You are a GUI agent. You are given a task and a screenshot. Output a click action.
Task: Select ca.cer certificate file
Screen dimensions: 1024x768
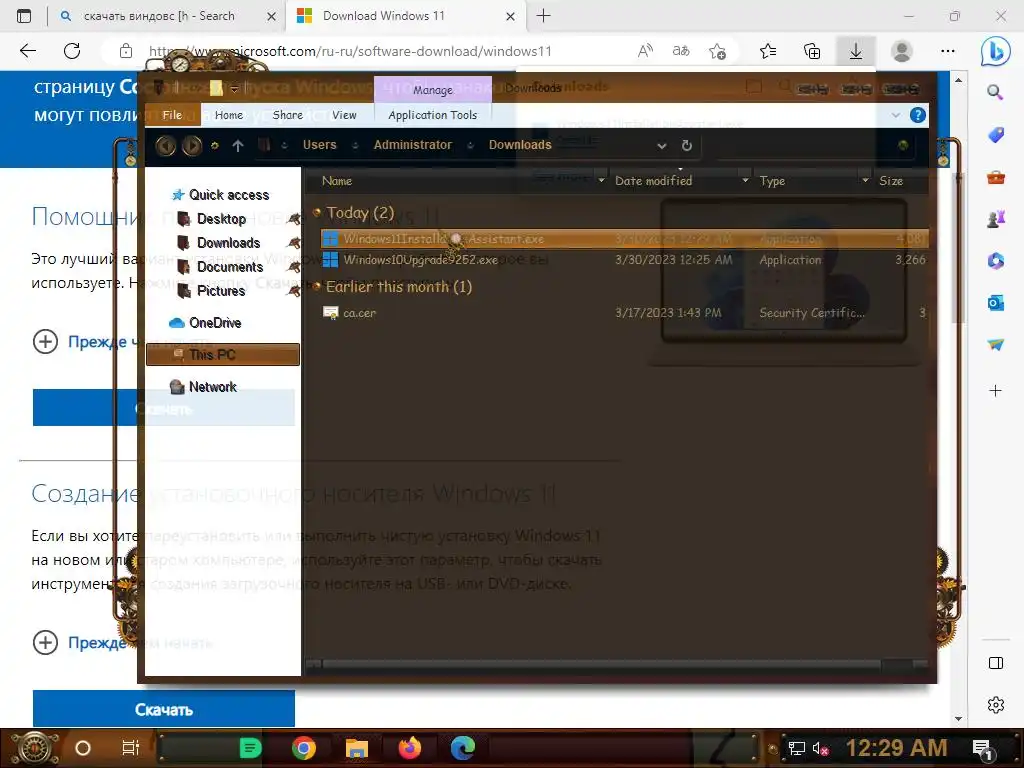pyautogui.click(x=624, y=313)
